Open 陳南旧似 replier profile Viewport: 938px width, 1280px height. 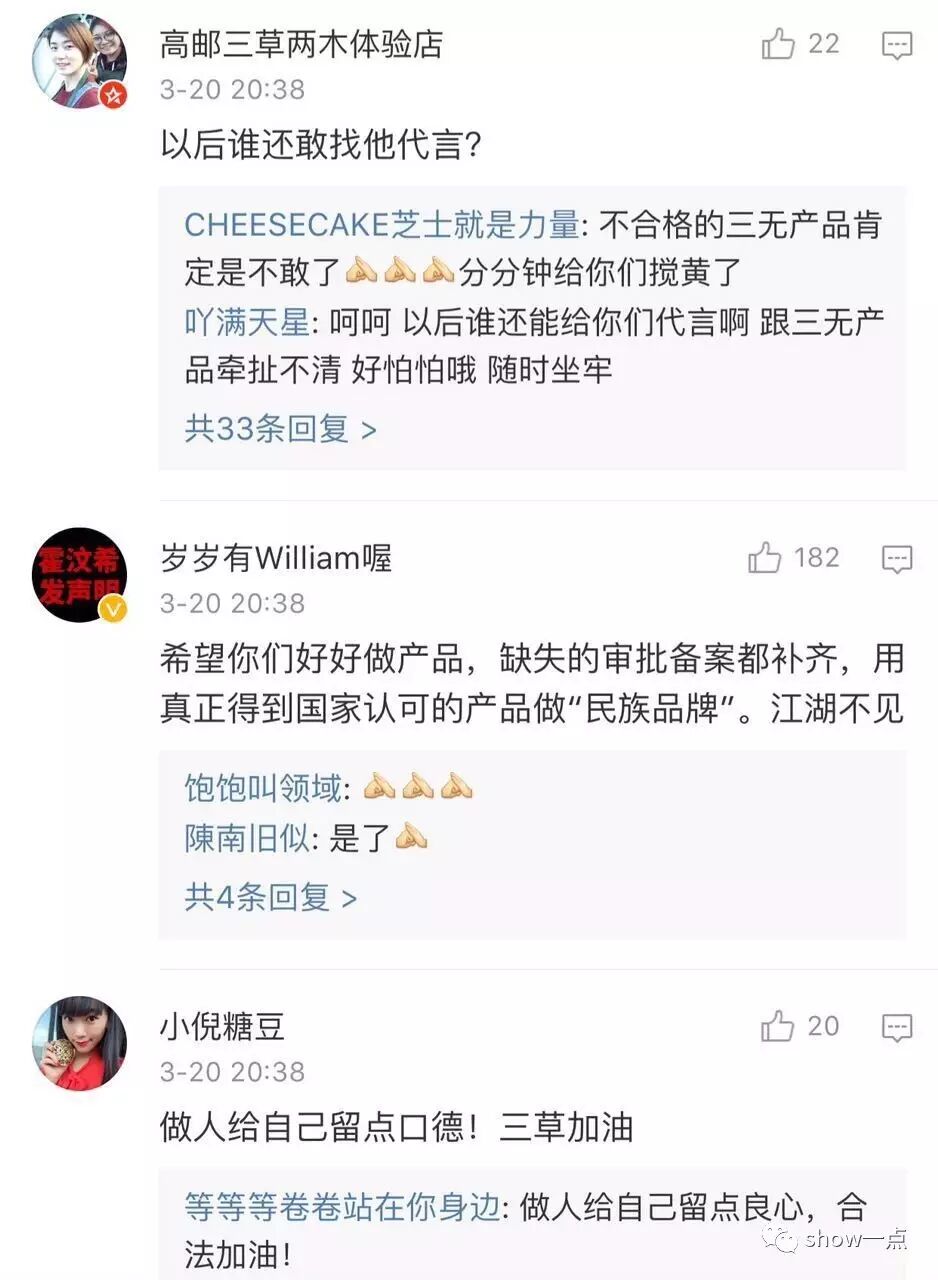pos(247,838)
